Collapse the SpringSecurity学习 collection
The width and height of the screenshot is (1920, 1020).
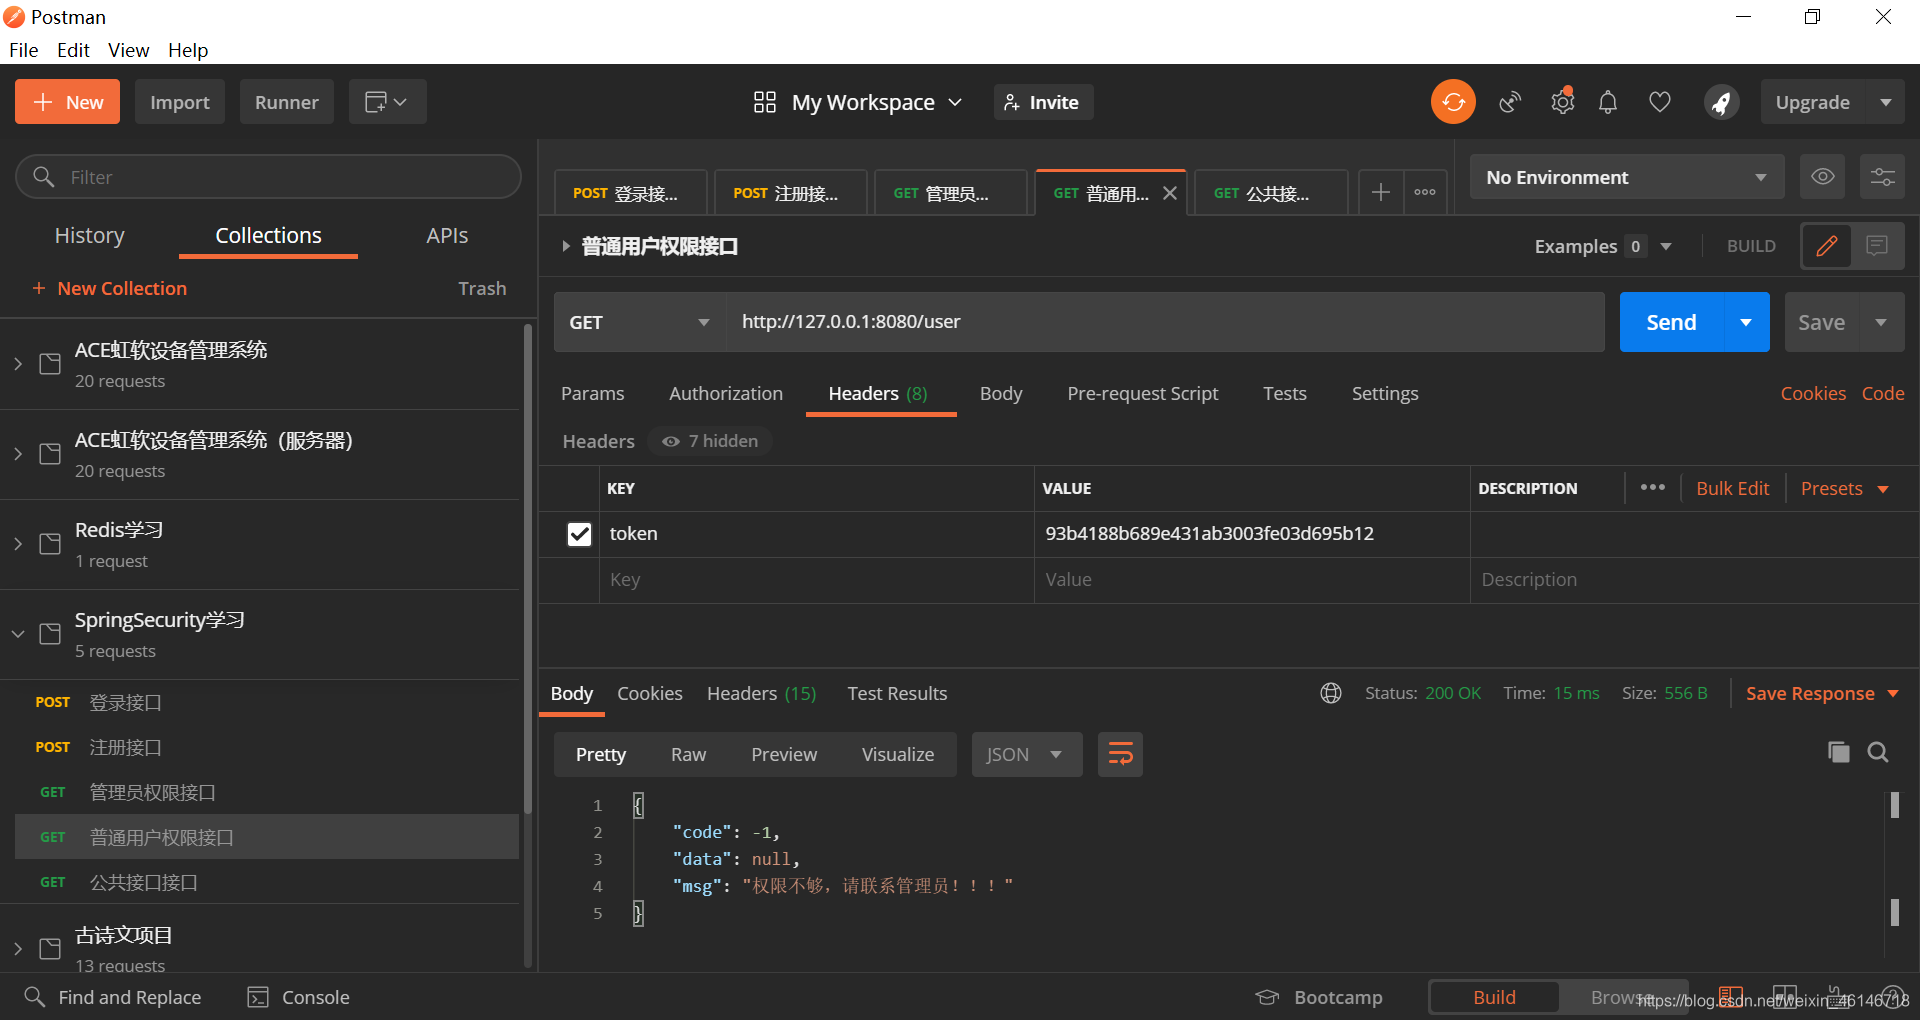tap(18, 634)
